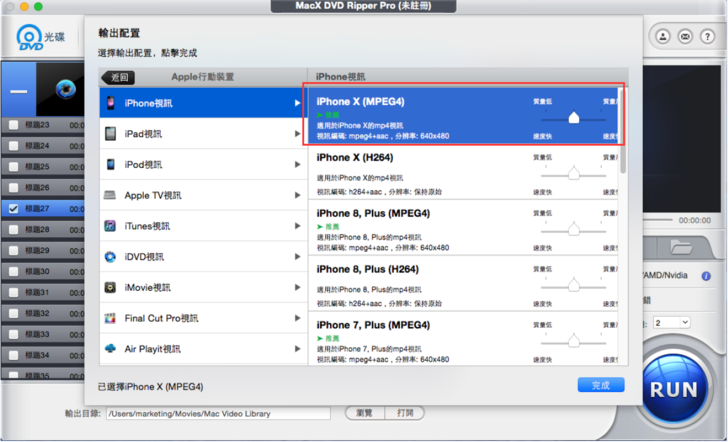The height and width of the screenshot is (442, 728).
Task: Adjust quality slider for iPhone 8, Plus (H264)
Action: (x=574, y=285)
